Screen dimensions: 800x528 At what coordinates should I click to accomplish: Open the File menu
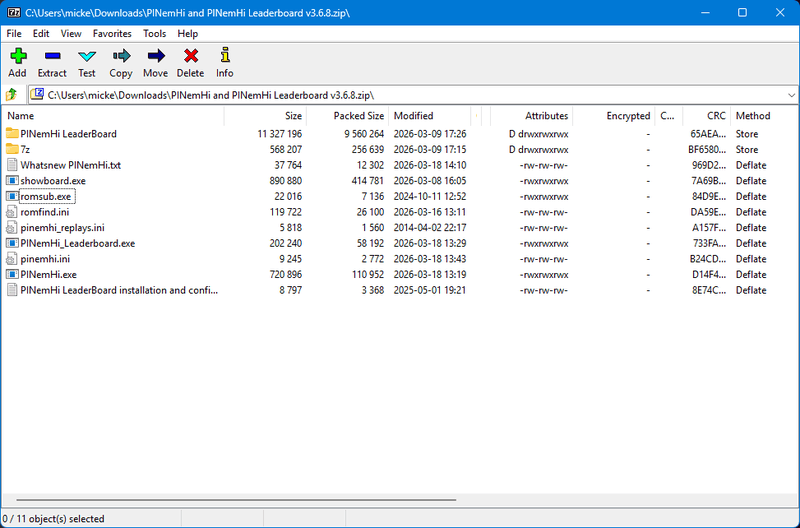[x=14, y=34]
